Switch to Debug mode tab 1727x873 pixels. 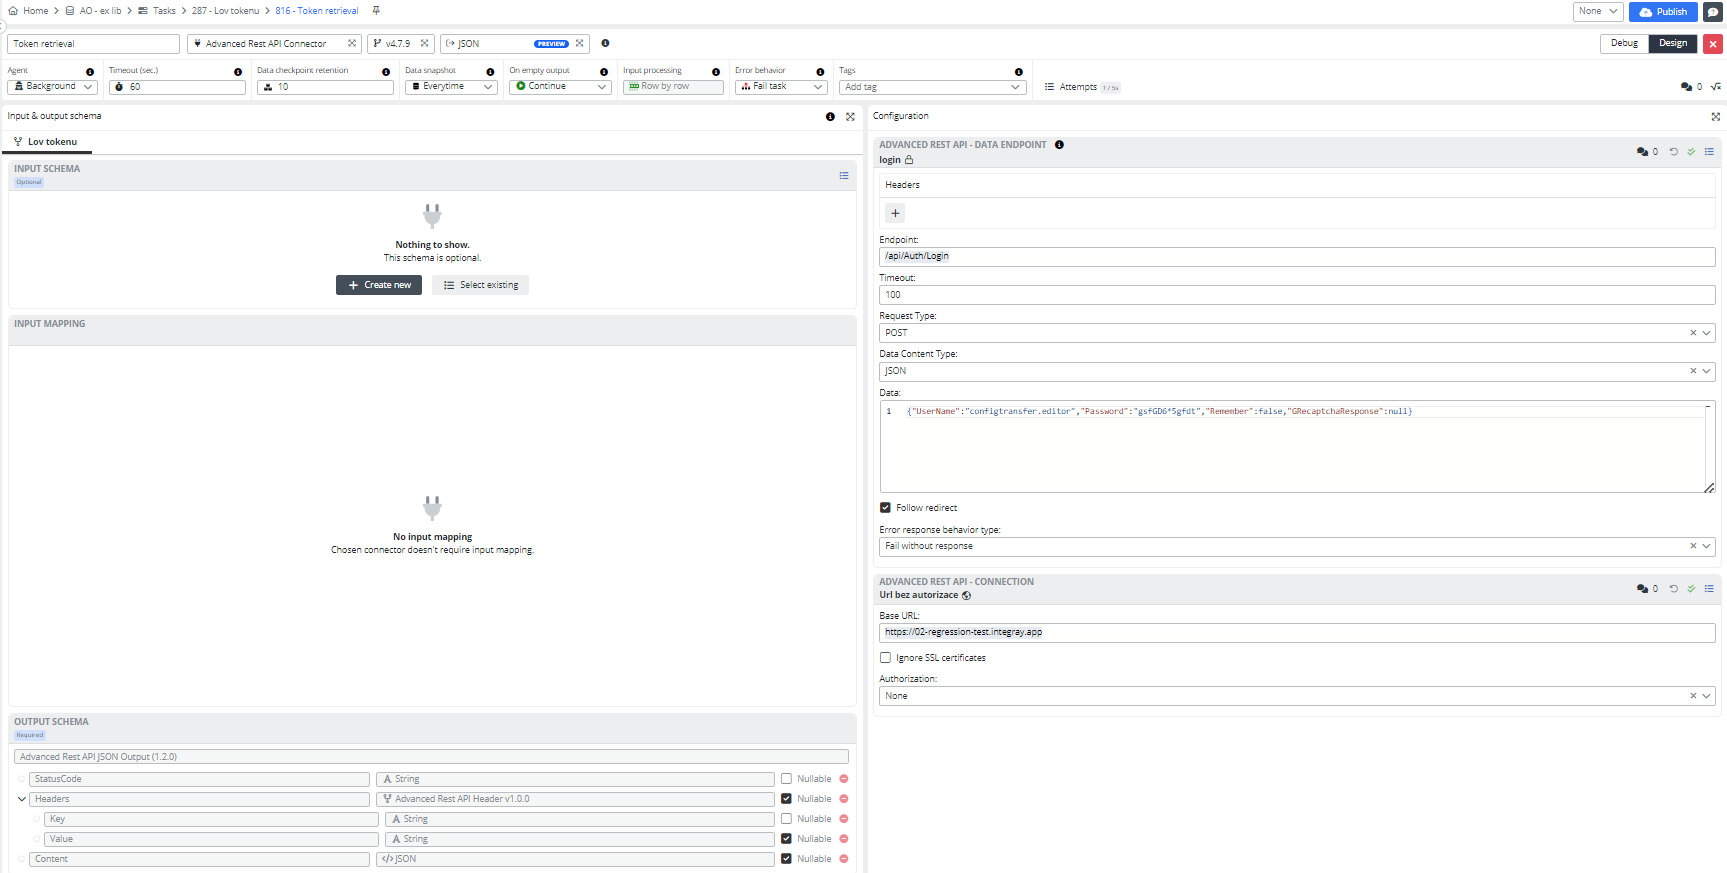[1623, 43]
